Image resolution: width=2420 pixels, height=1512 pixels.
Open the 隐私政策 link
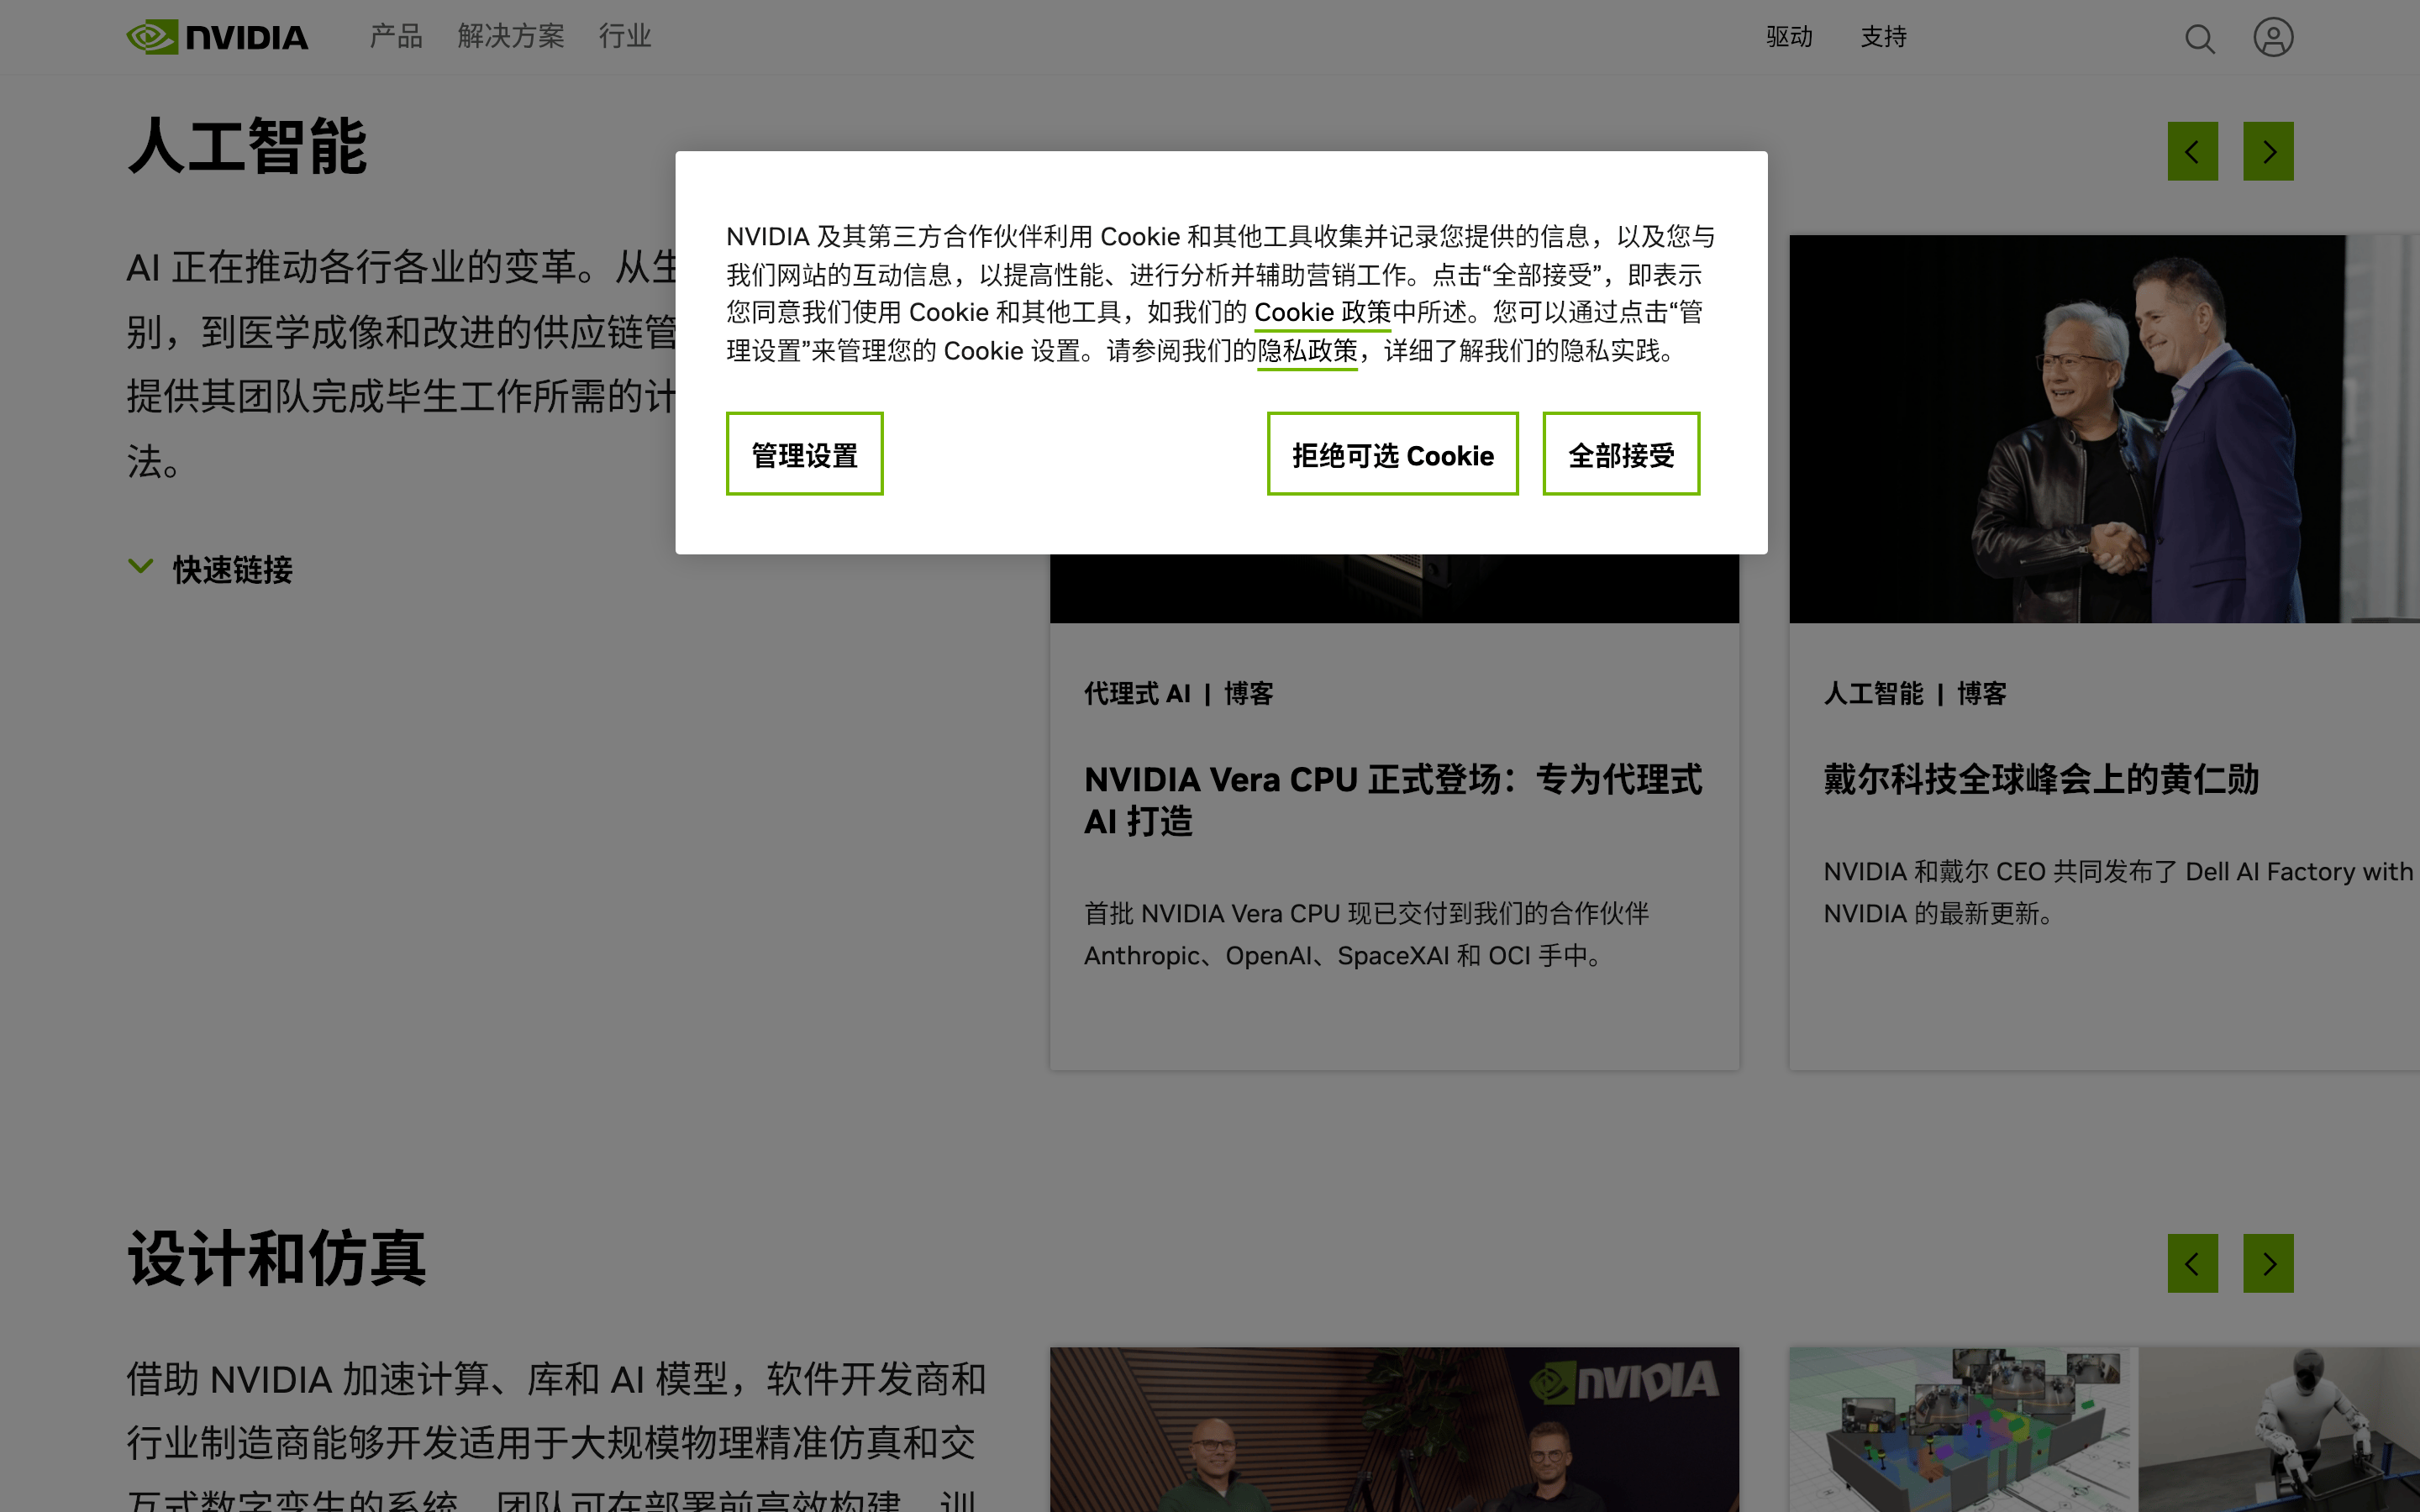coord(1307,352)
